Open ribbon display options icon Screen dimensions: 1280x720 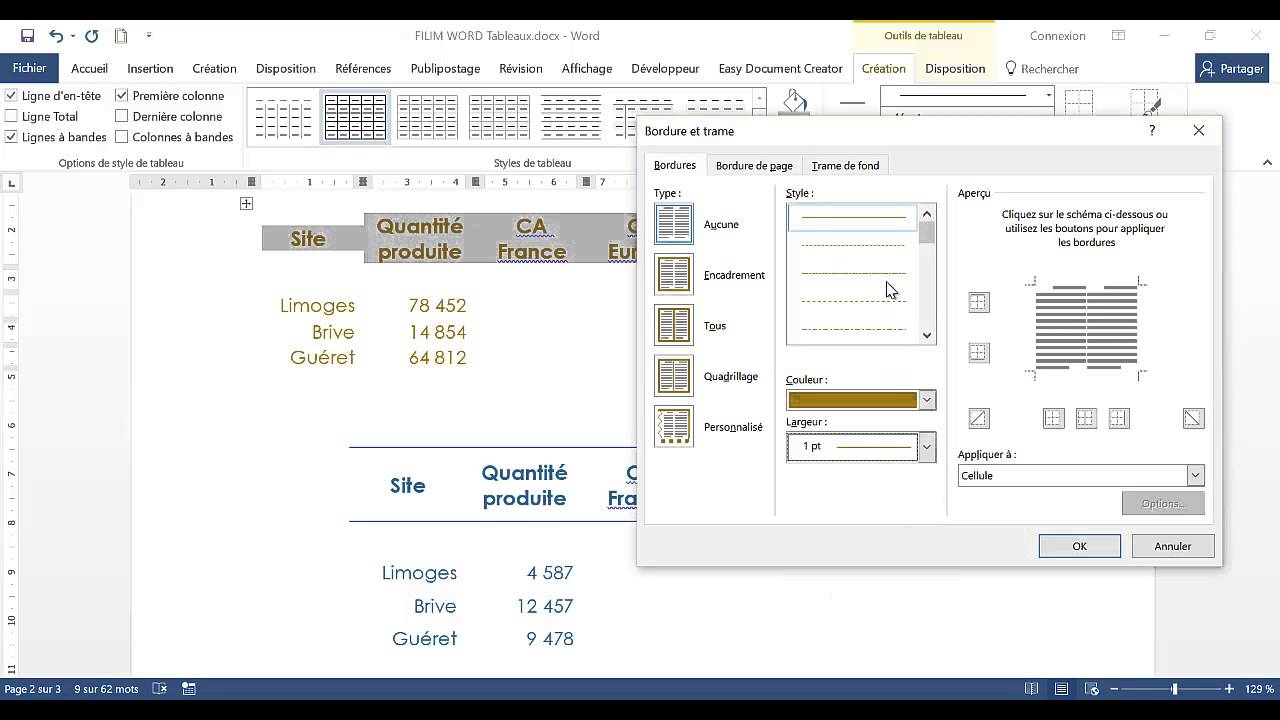[1118, 36]
